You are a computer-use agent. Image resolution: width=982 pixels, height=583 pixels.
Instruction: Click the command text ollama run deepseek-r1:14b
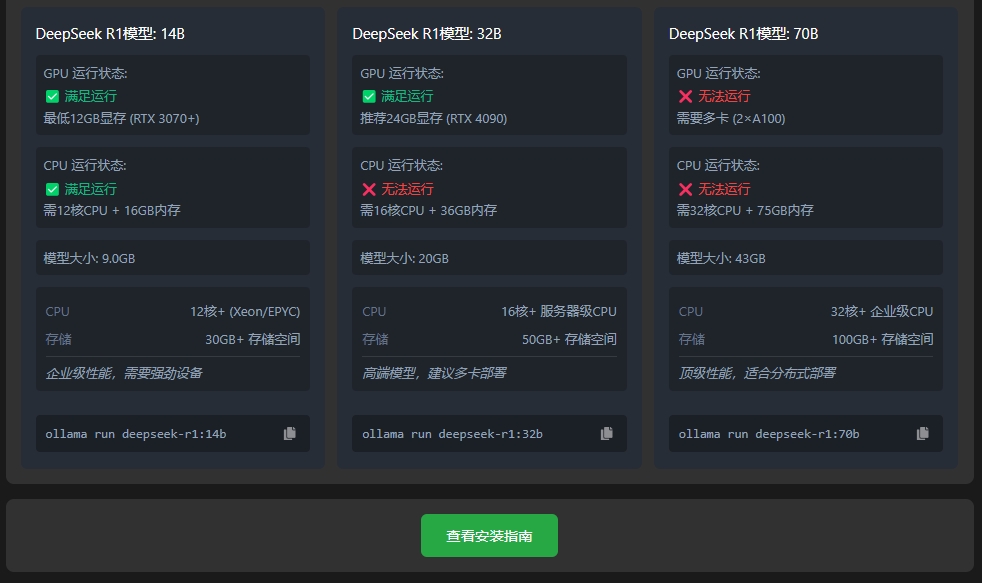136,434
